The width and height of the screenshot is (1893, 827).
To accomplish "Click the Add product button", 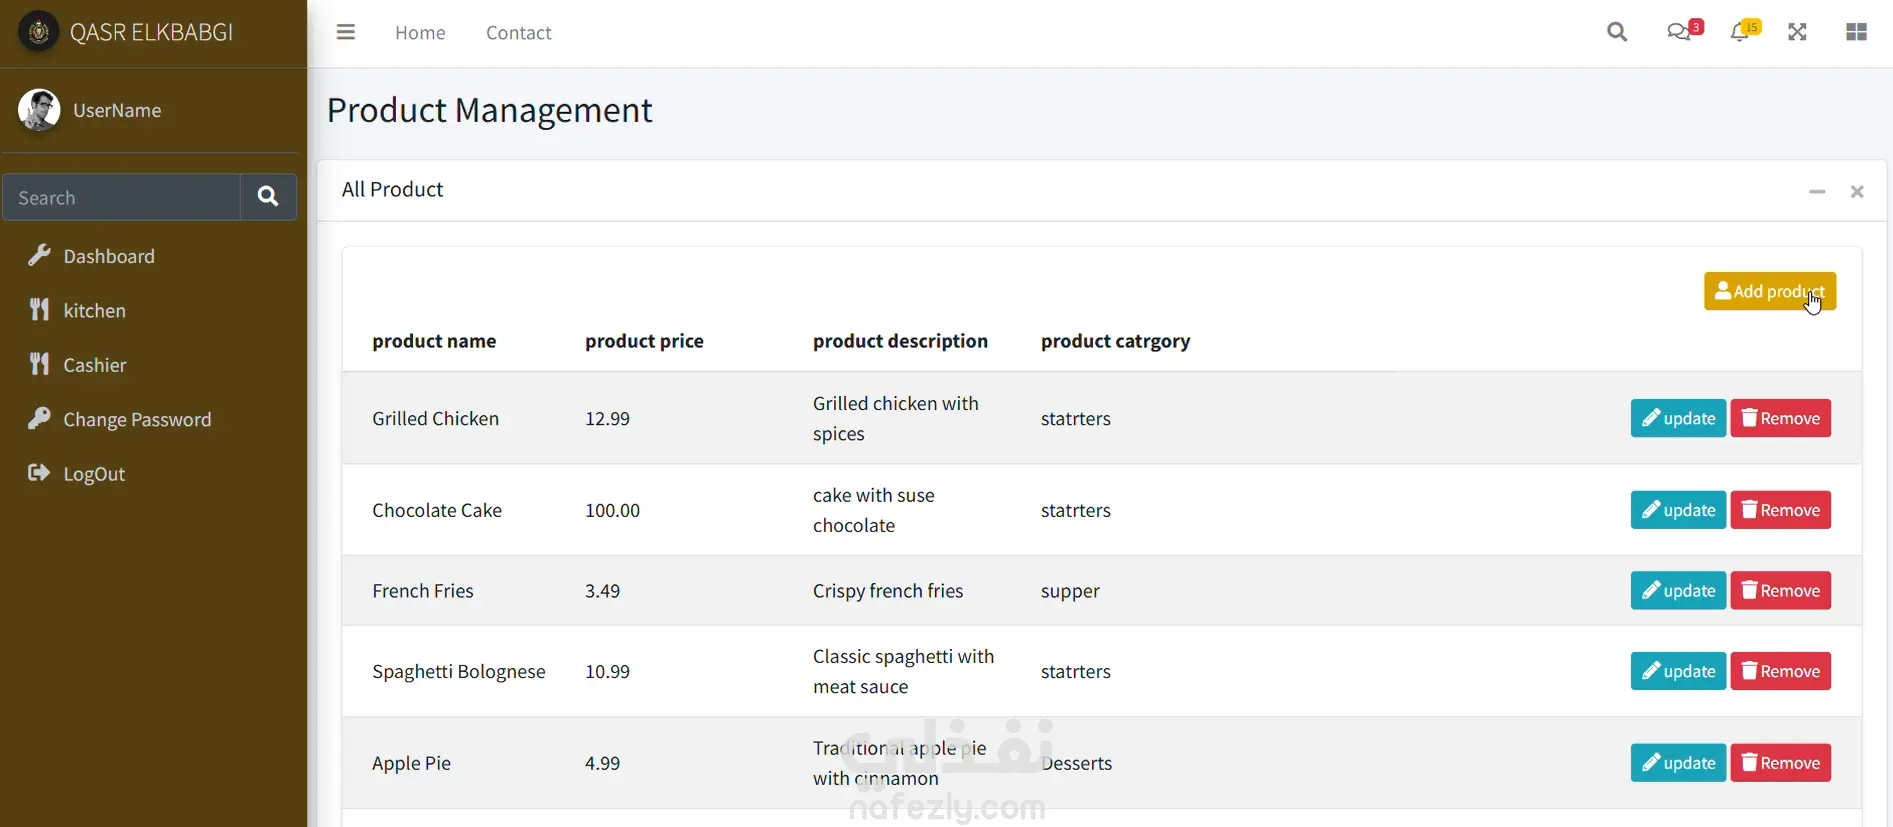I will [x=1769, y=291].
